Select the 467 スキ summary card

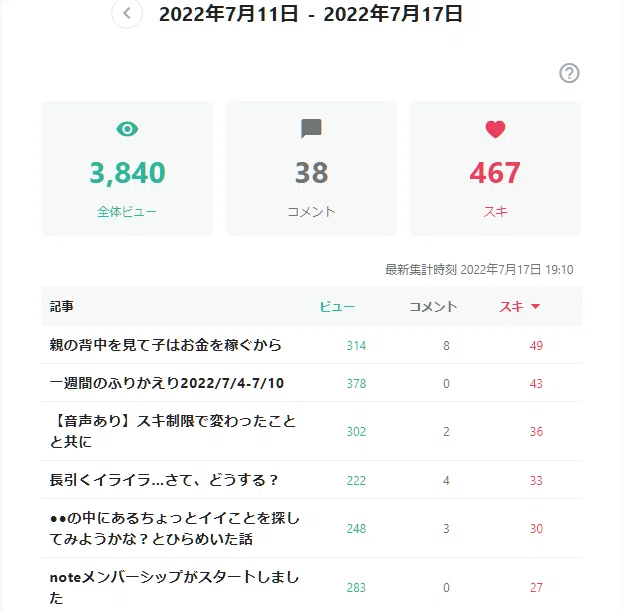coord(495,168)
